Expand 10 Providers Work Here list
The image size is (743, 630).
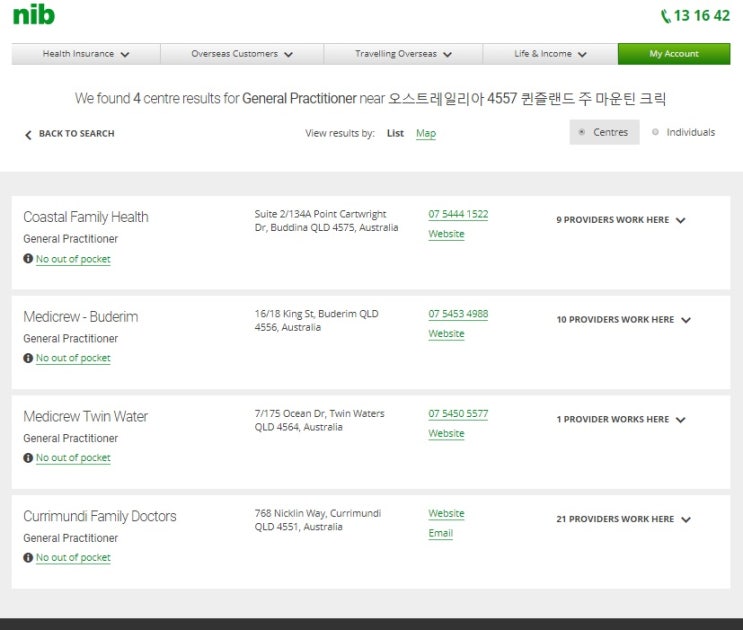624,320
